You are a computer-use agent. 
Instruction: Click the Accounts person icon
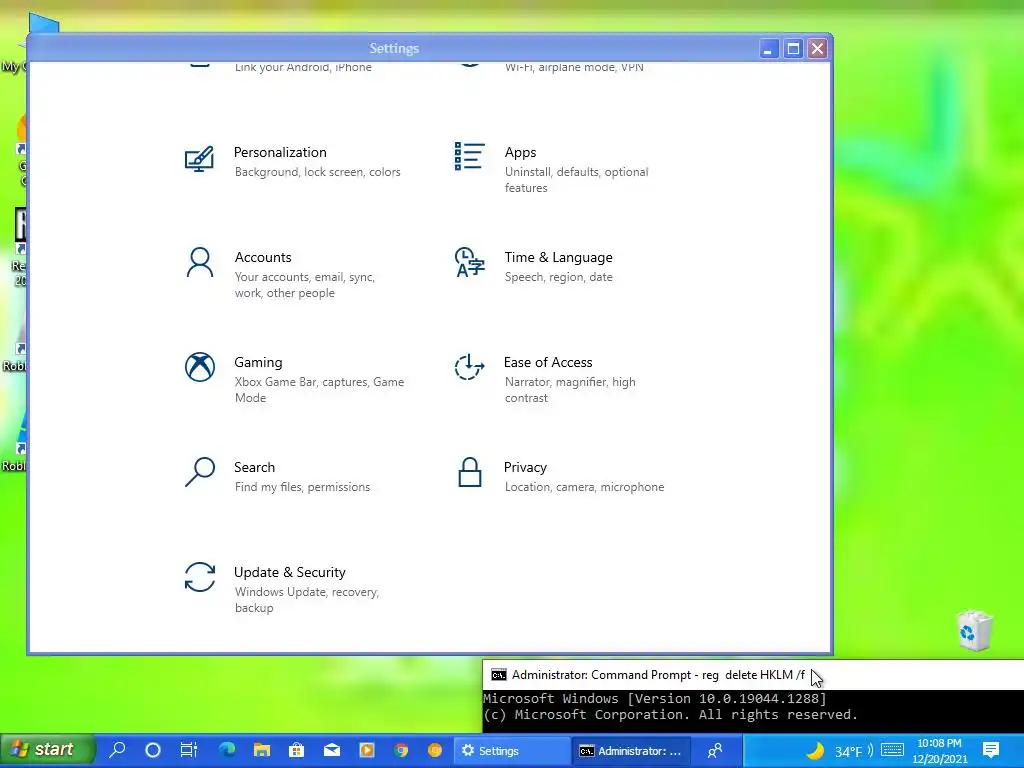199,263
